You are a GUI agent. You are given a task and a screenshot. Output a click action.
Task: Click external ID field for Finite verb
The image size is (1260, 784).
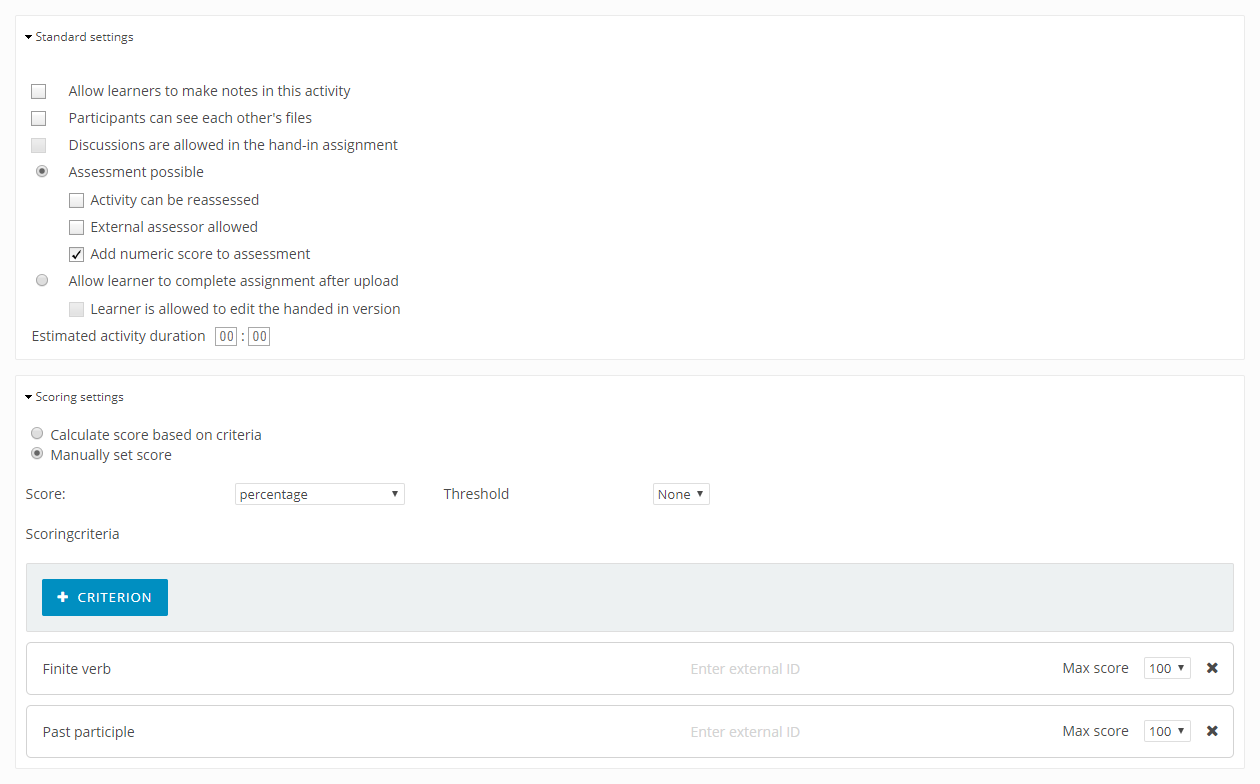coord(745,669)
